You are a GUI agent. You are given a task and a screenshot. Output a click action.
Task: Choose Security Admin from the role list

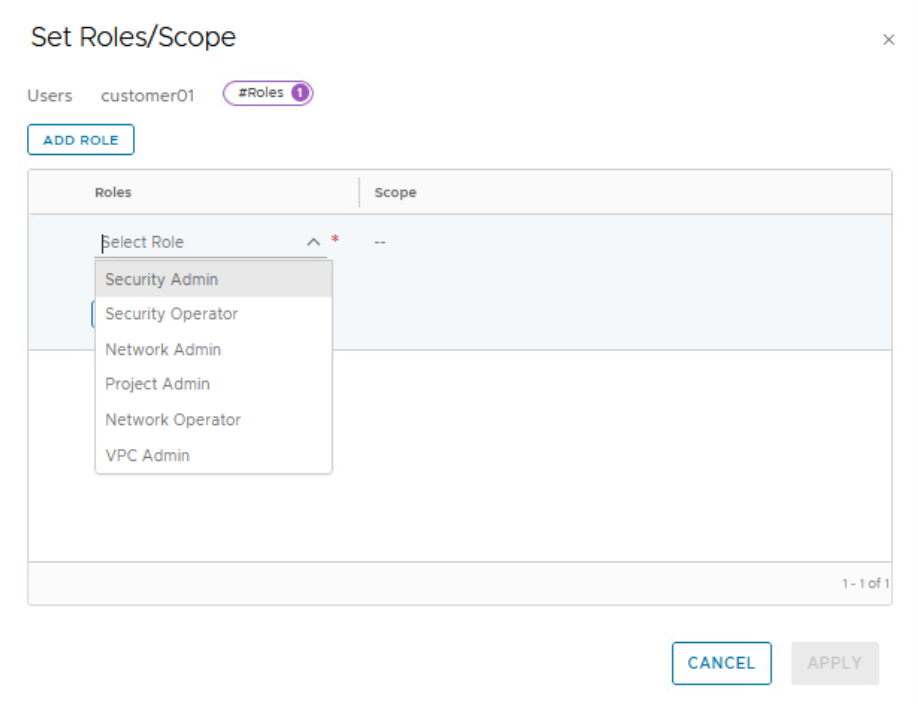pos(161,279)
